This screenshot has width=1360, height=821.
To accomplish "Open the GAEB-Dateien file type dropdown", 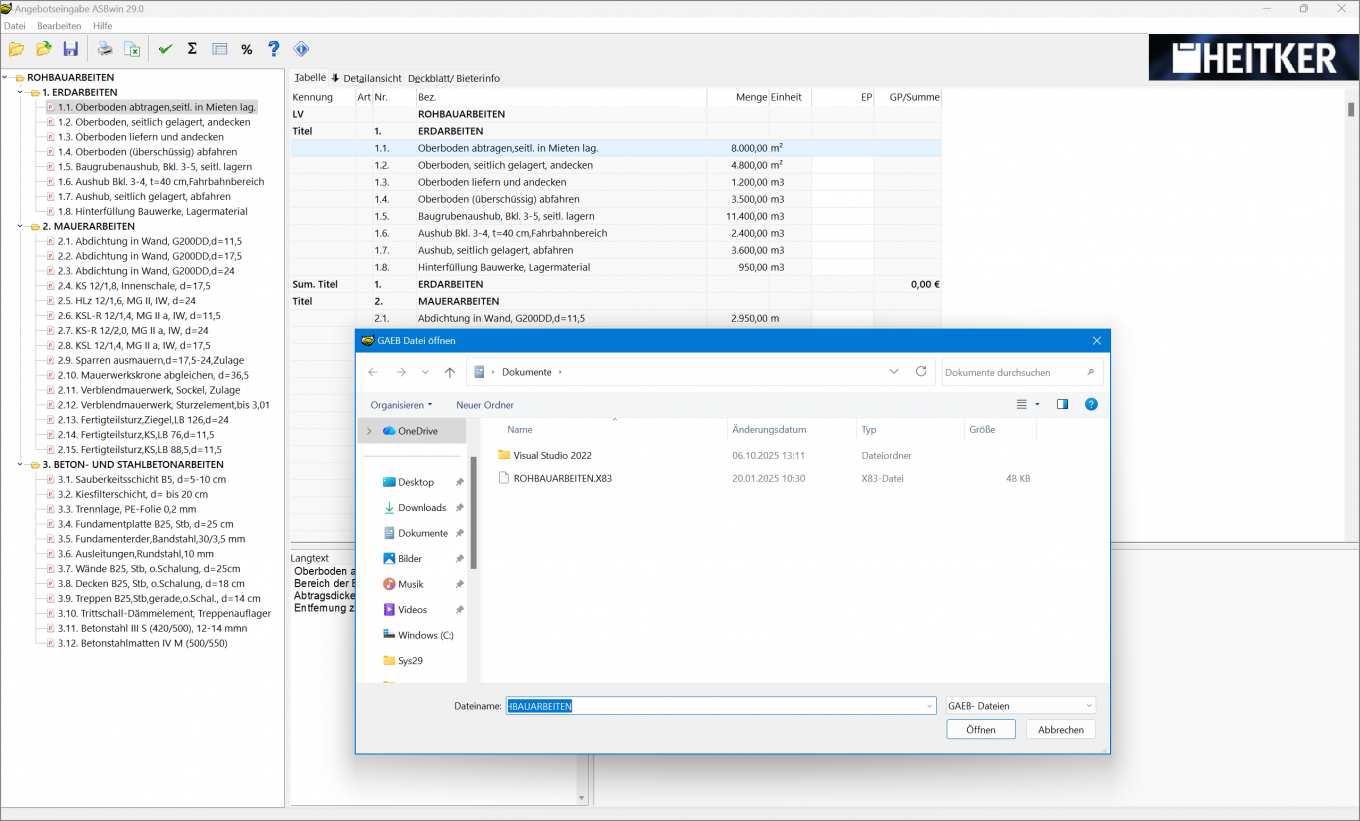I will (x=1019, y=705).
